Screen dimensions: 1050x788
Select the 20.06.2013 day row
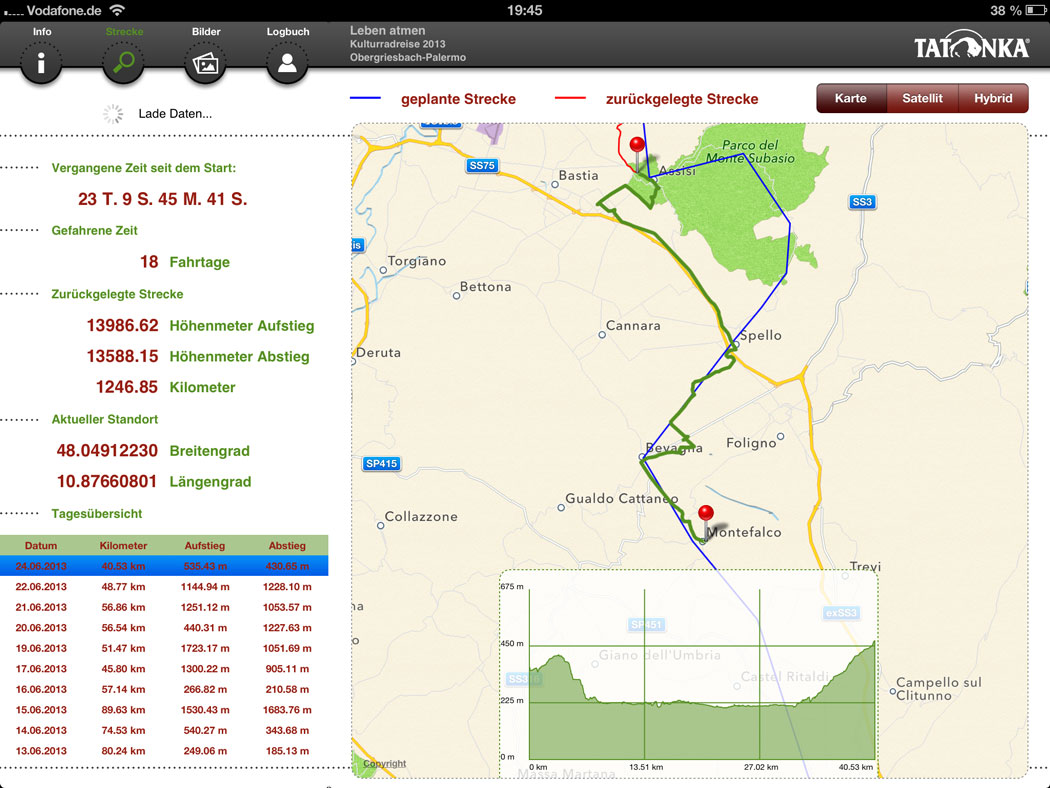(164, 627)
